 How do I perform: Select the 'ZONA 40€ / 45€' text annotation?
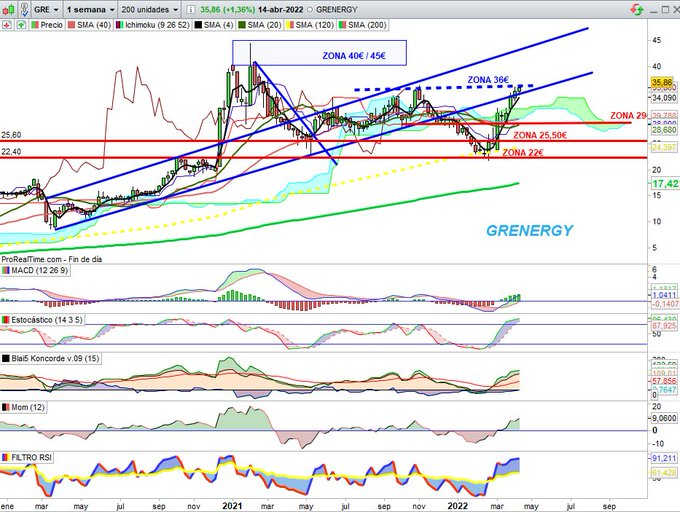354,56
